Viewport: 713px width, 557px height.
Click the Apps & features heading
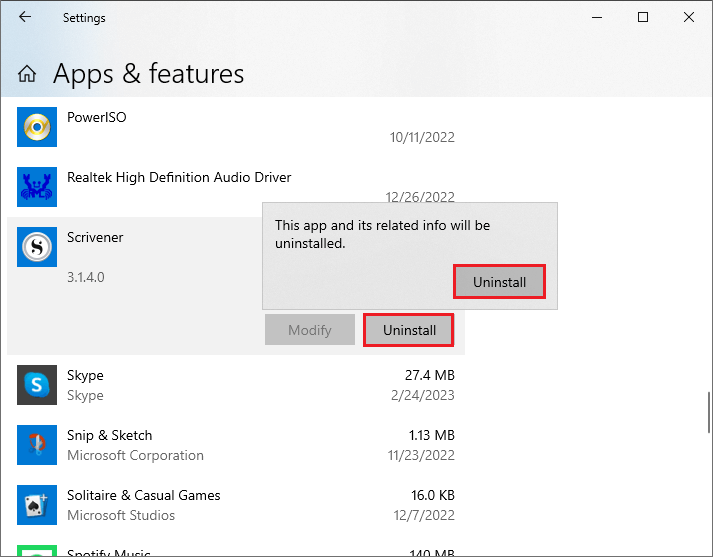point(148,74)
